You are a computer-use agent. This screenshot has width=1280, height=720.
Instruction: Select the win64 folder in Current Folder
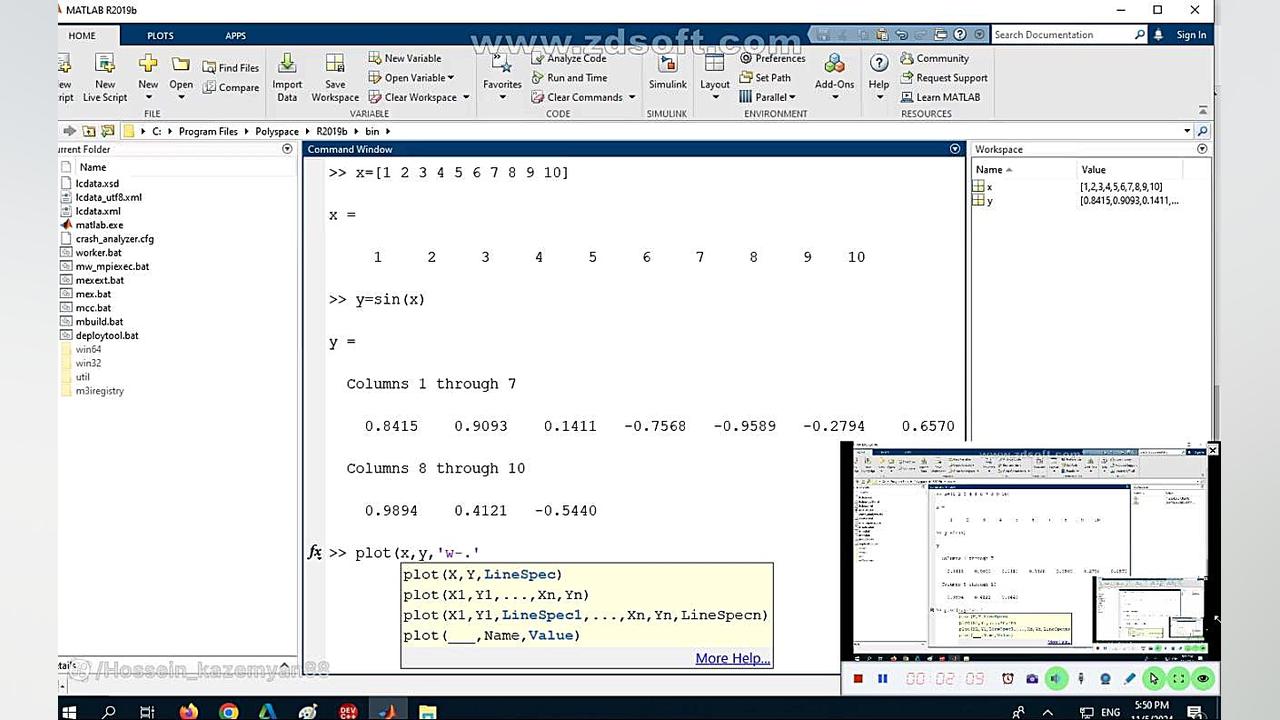coord(88,350)
